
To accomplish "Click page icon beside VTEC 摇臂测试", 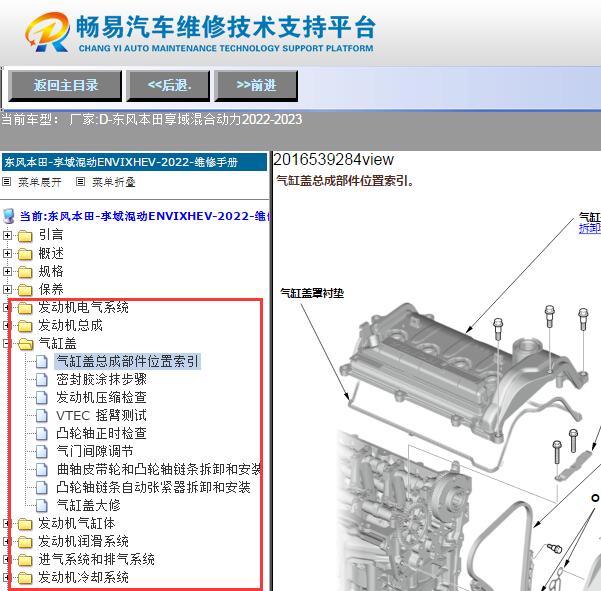I will [x=42, y=415].
